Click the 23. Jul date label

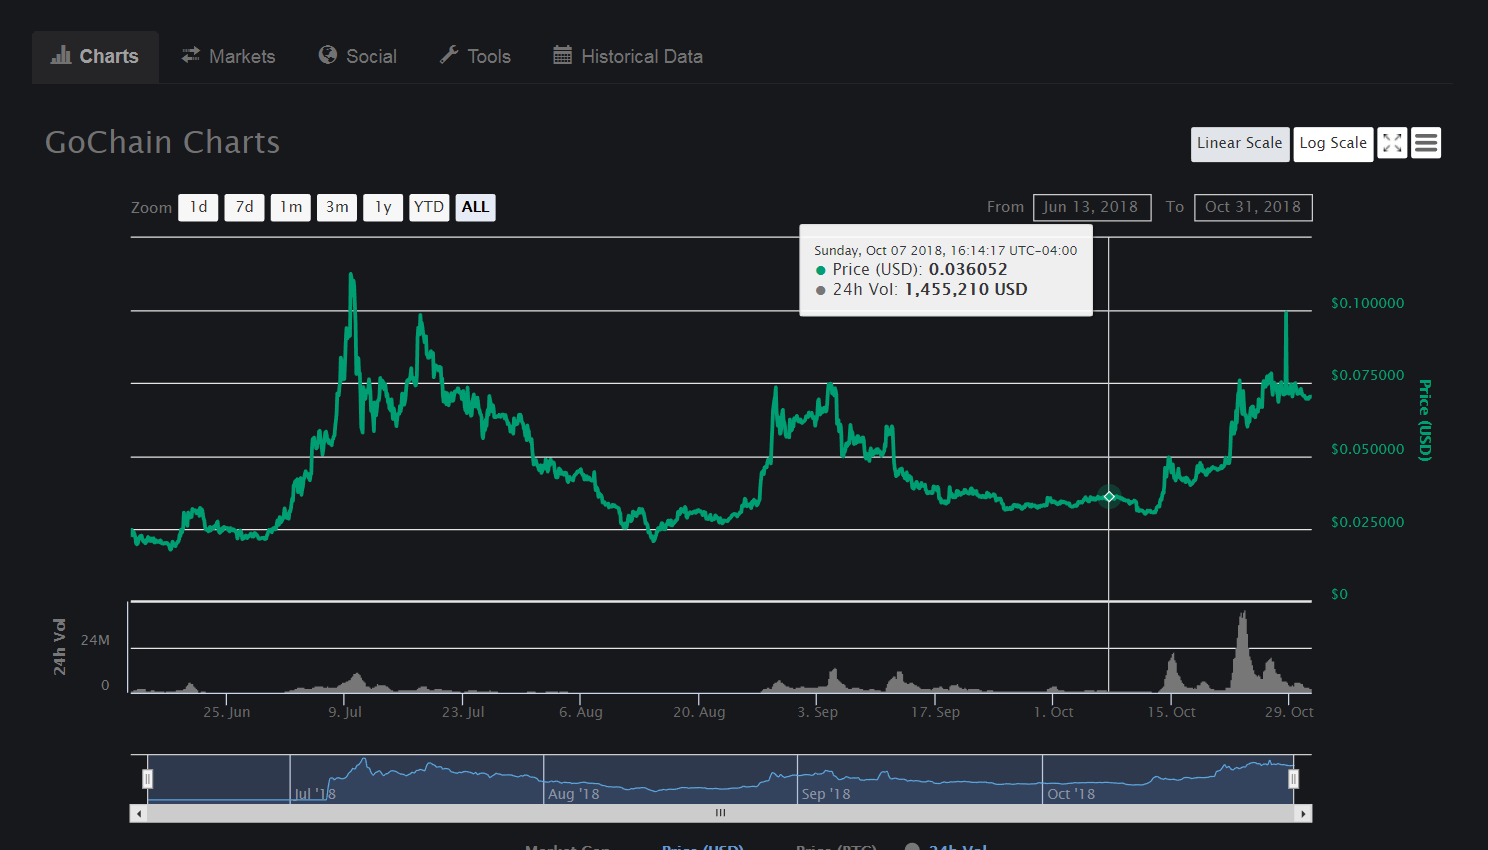(463, 712)
